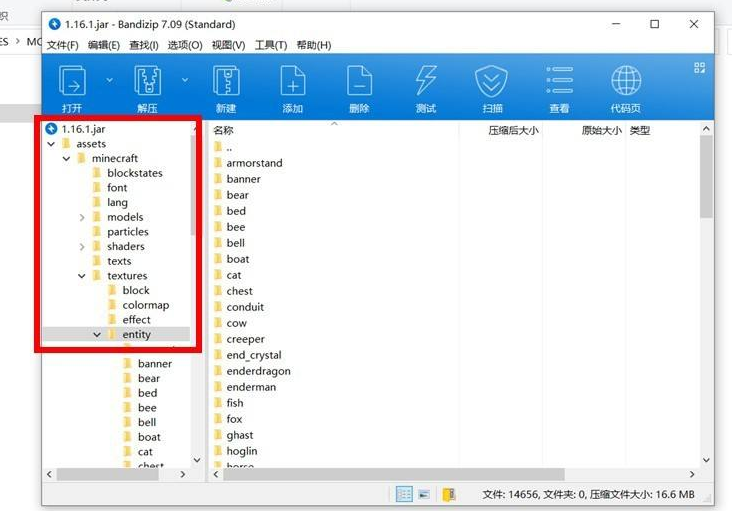Open the 帮助(H) menu
Image resolution: width=732 pixels, height=511 pixels.
(314, 45)
